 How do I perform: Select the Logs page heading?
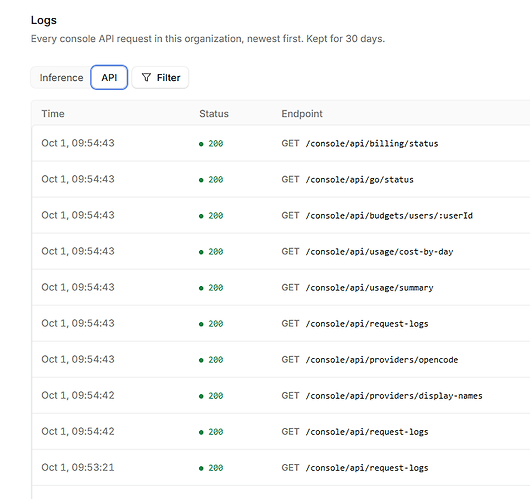click(44, 20)
